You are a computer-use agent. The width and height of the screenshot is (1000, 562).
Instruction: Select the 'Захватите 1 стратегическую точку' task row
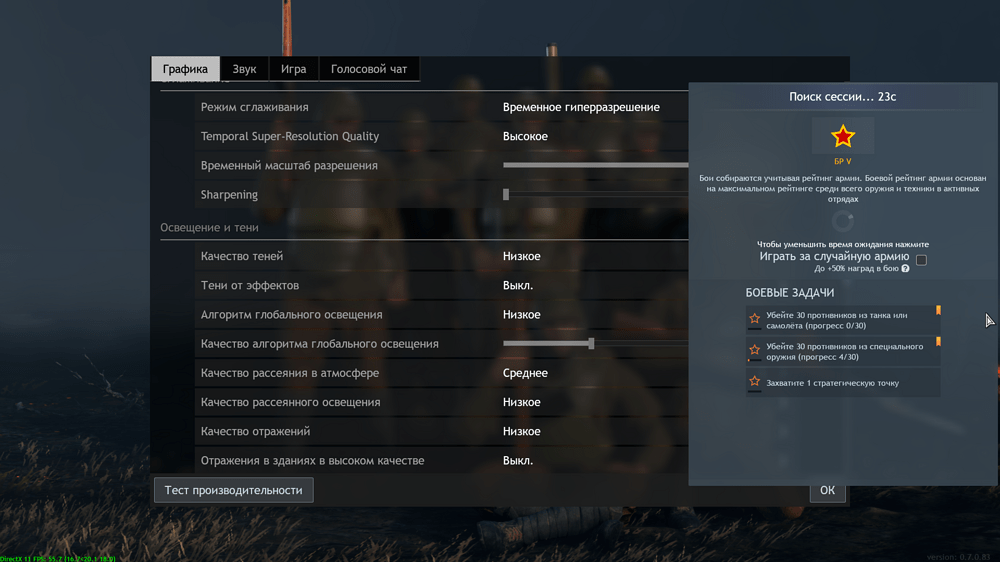click(x=842, y=383)
